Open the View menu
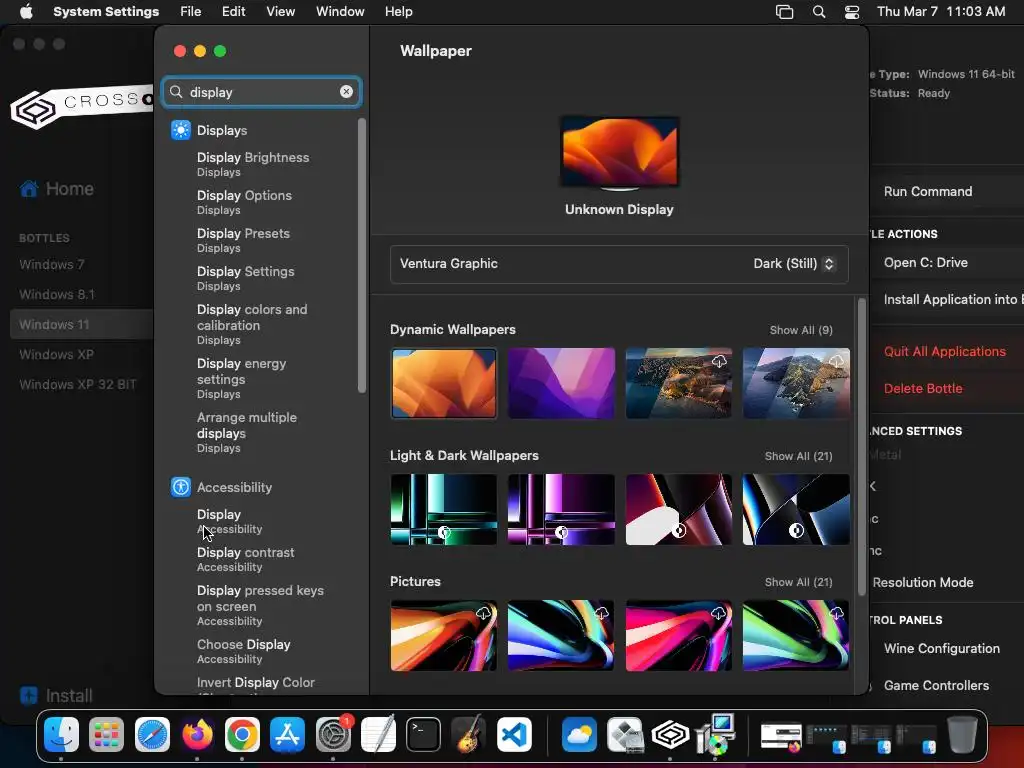This screenshot has width=1024, height=768. pos(281,12)
